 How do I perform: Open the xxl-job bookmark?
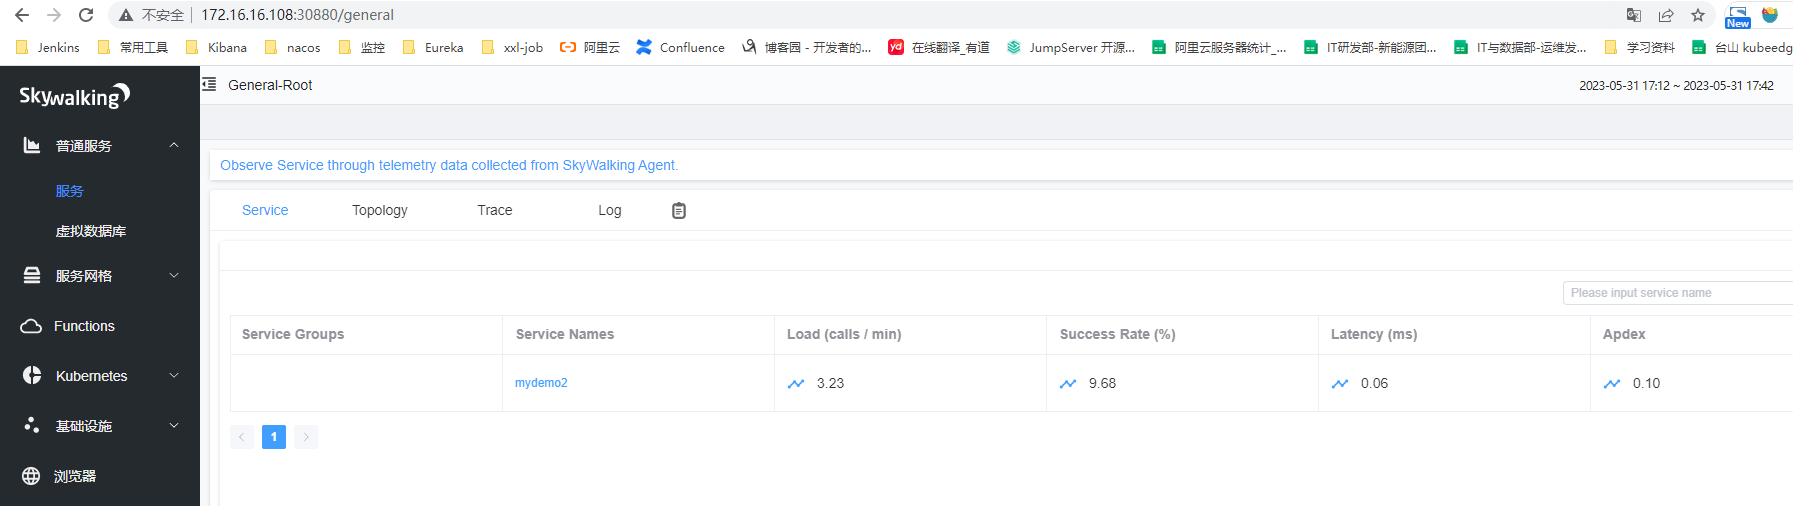point(512,47)
